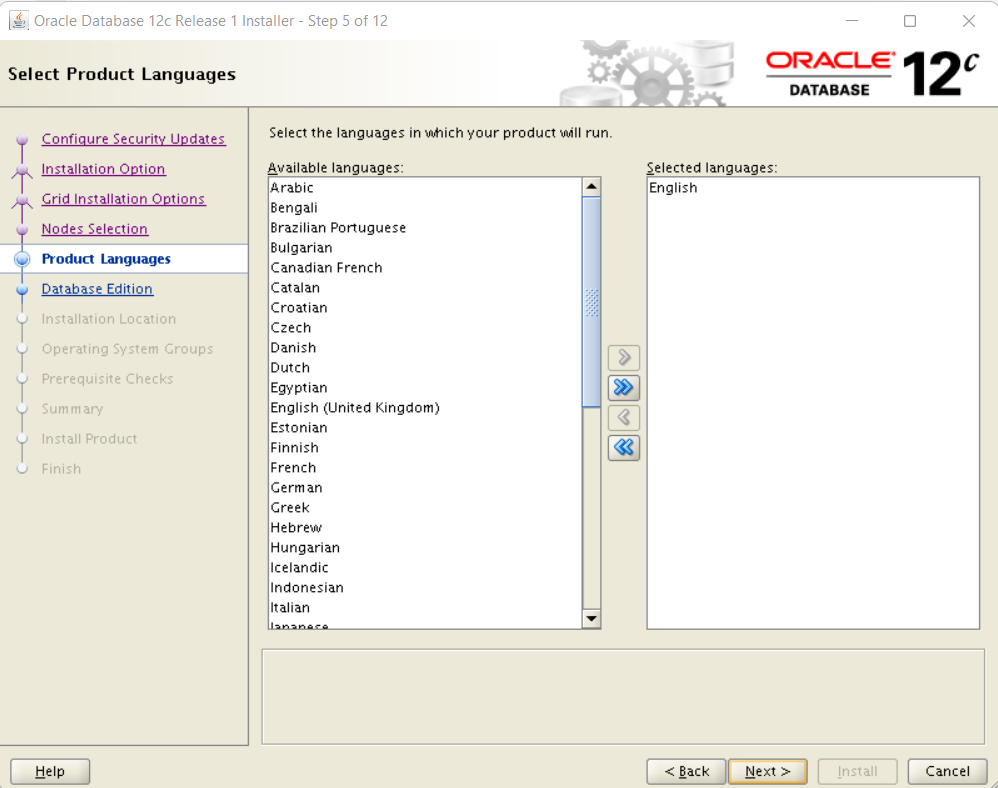Click the Back button
The image size is (998, 788).
point(686,771)
